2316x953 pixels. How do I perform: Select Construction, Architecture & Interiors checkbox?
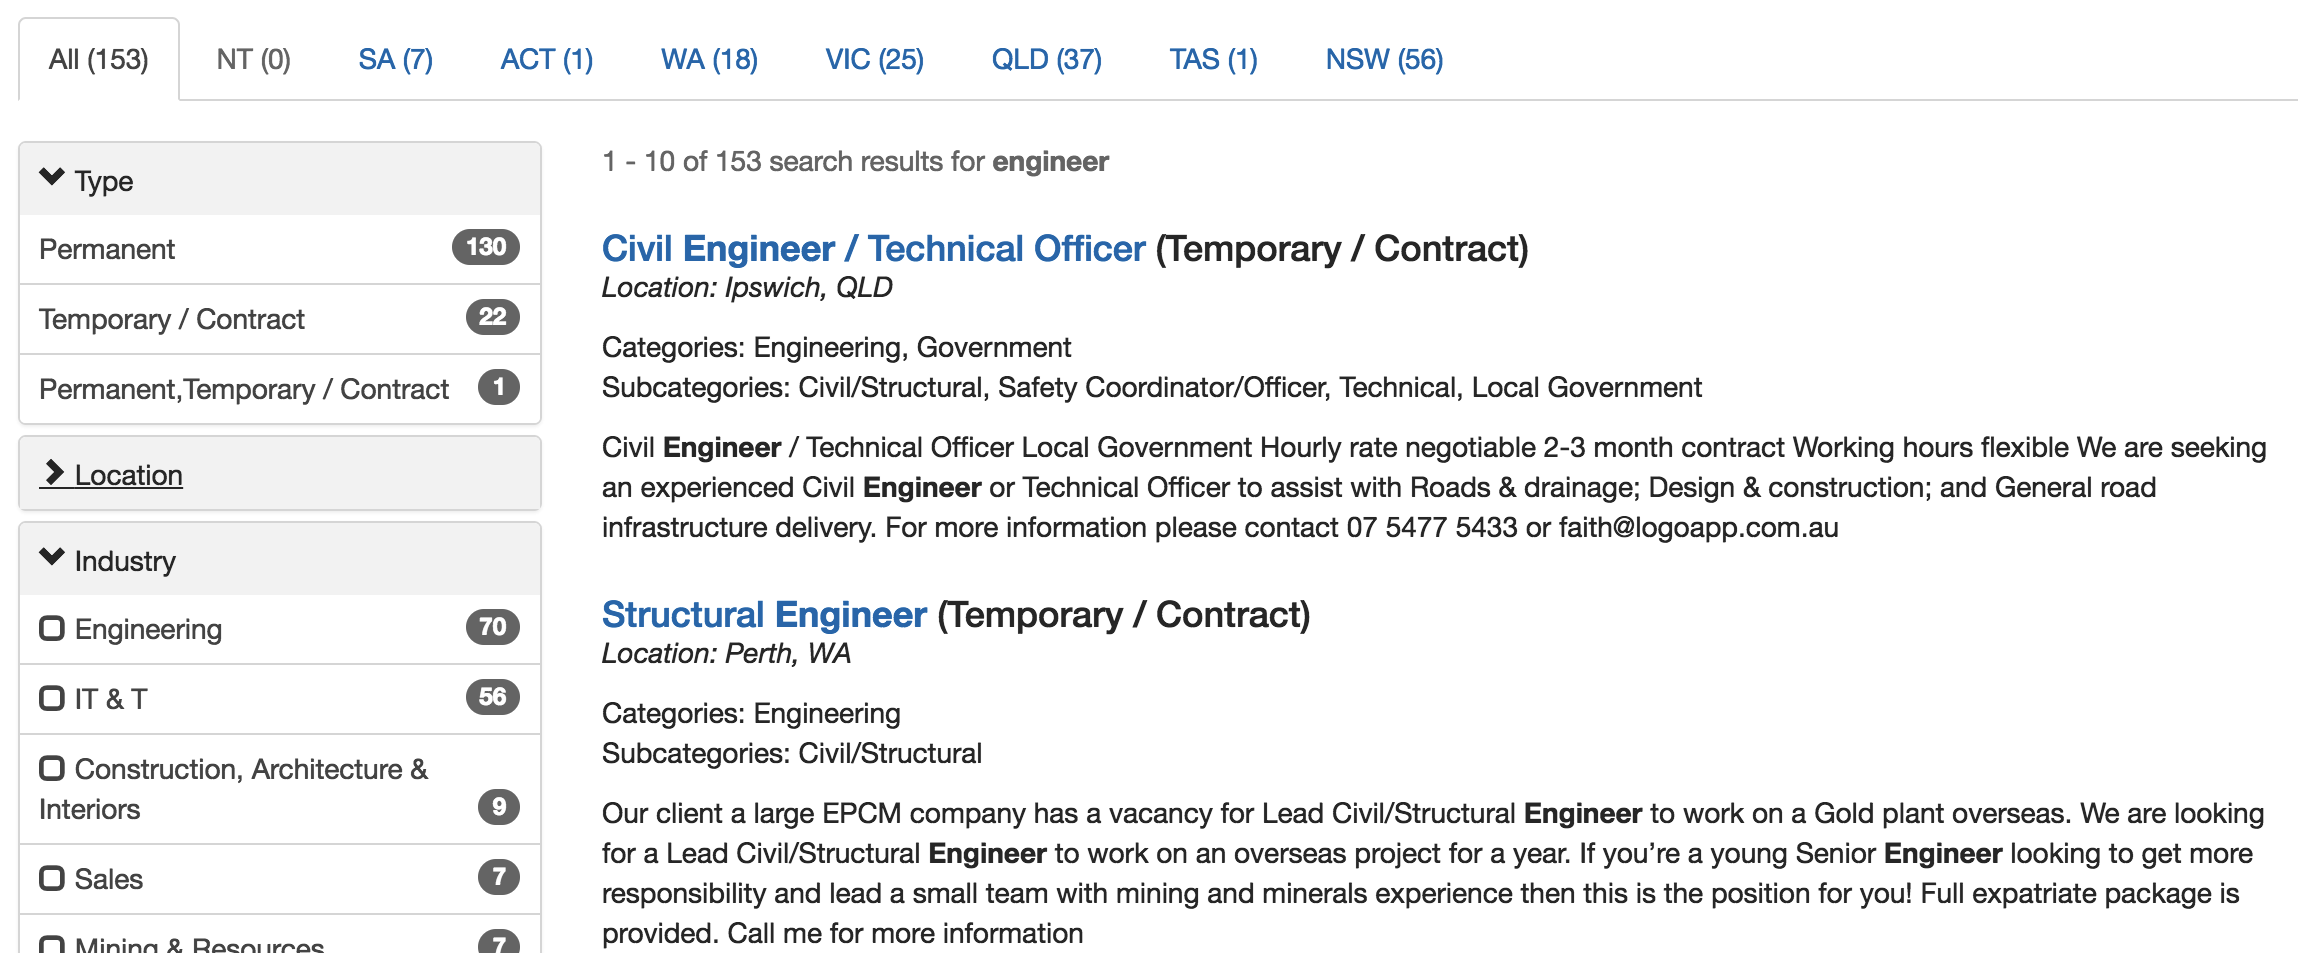[52, 769]
